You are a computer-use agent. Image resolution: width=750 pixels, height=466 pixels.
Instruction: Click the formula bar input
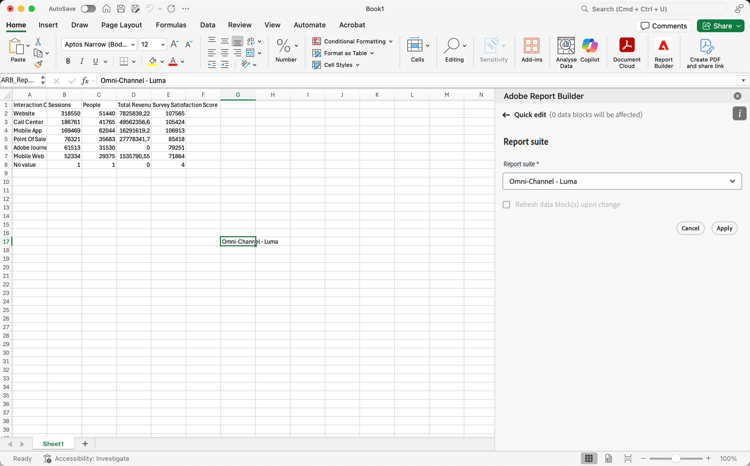point(417,80)
